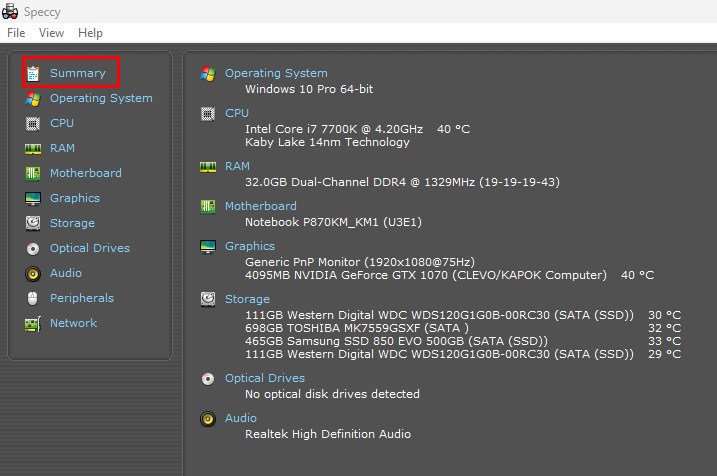The height and width of the screenshot is (476, 717).
Task: Click the Motherboard icon in sidebar
Action: pos(33,173)
